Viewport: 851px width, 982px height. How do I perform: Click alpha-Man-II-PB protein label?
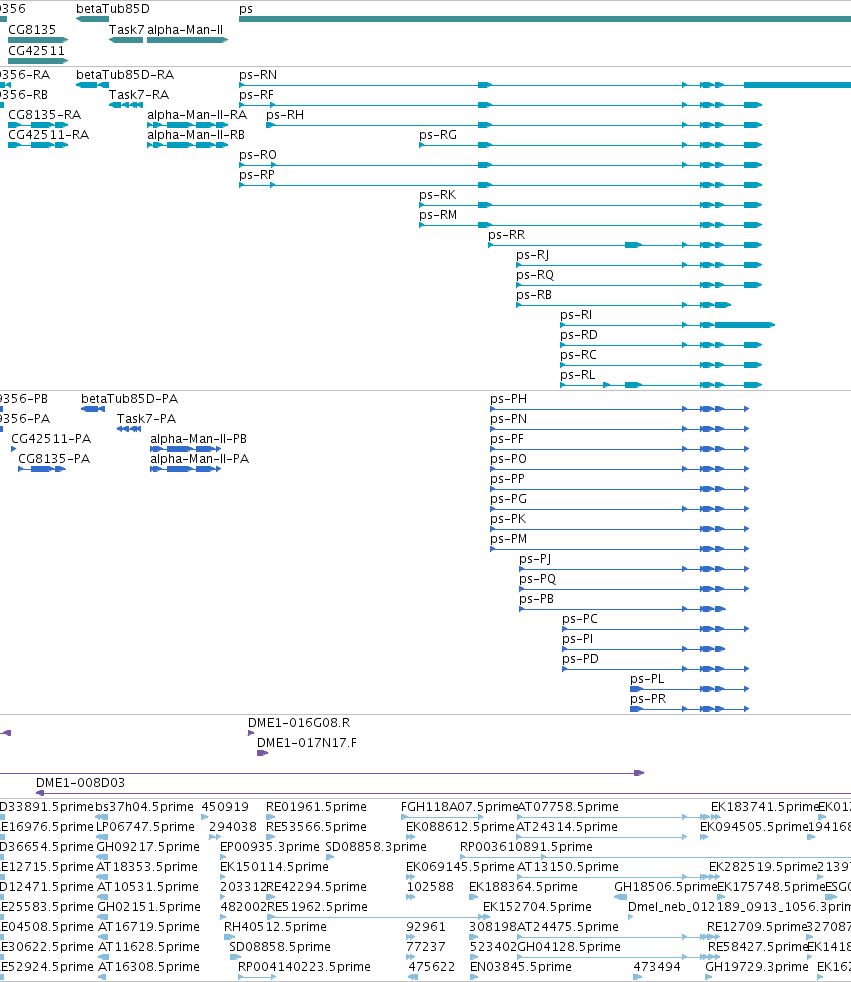[199, 439]
